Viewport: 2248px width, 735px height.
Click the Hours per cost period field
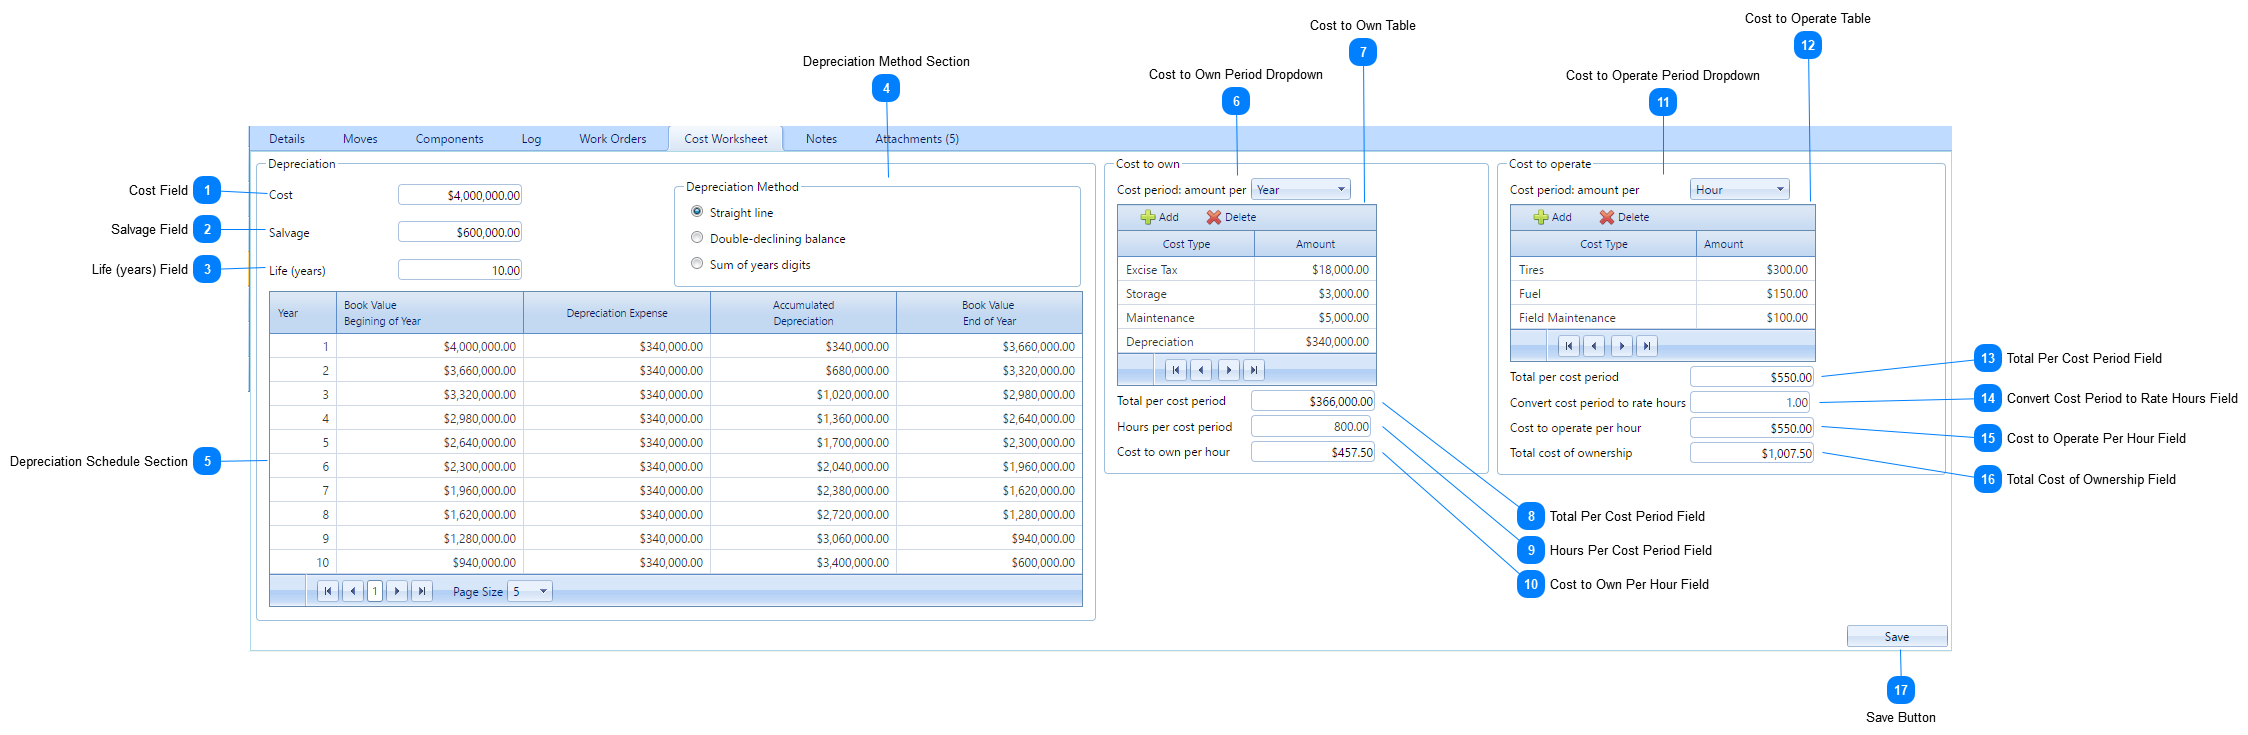click(x=1311, y=426)
